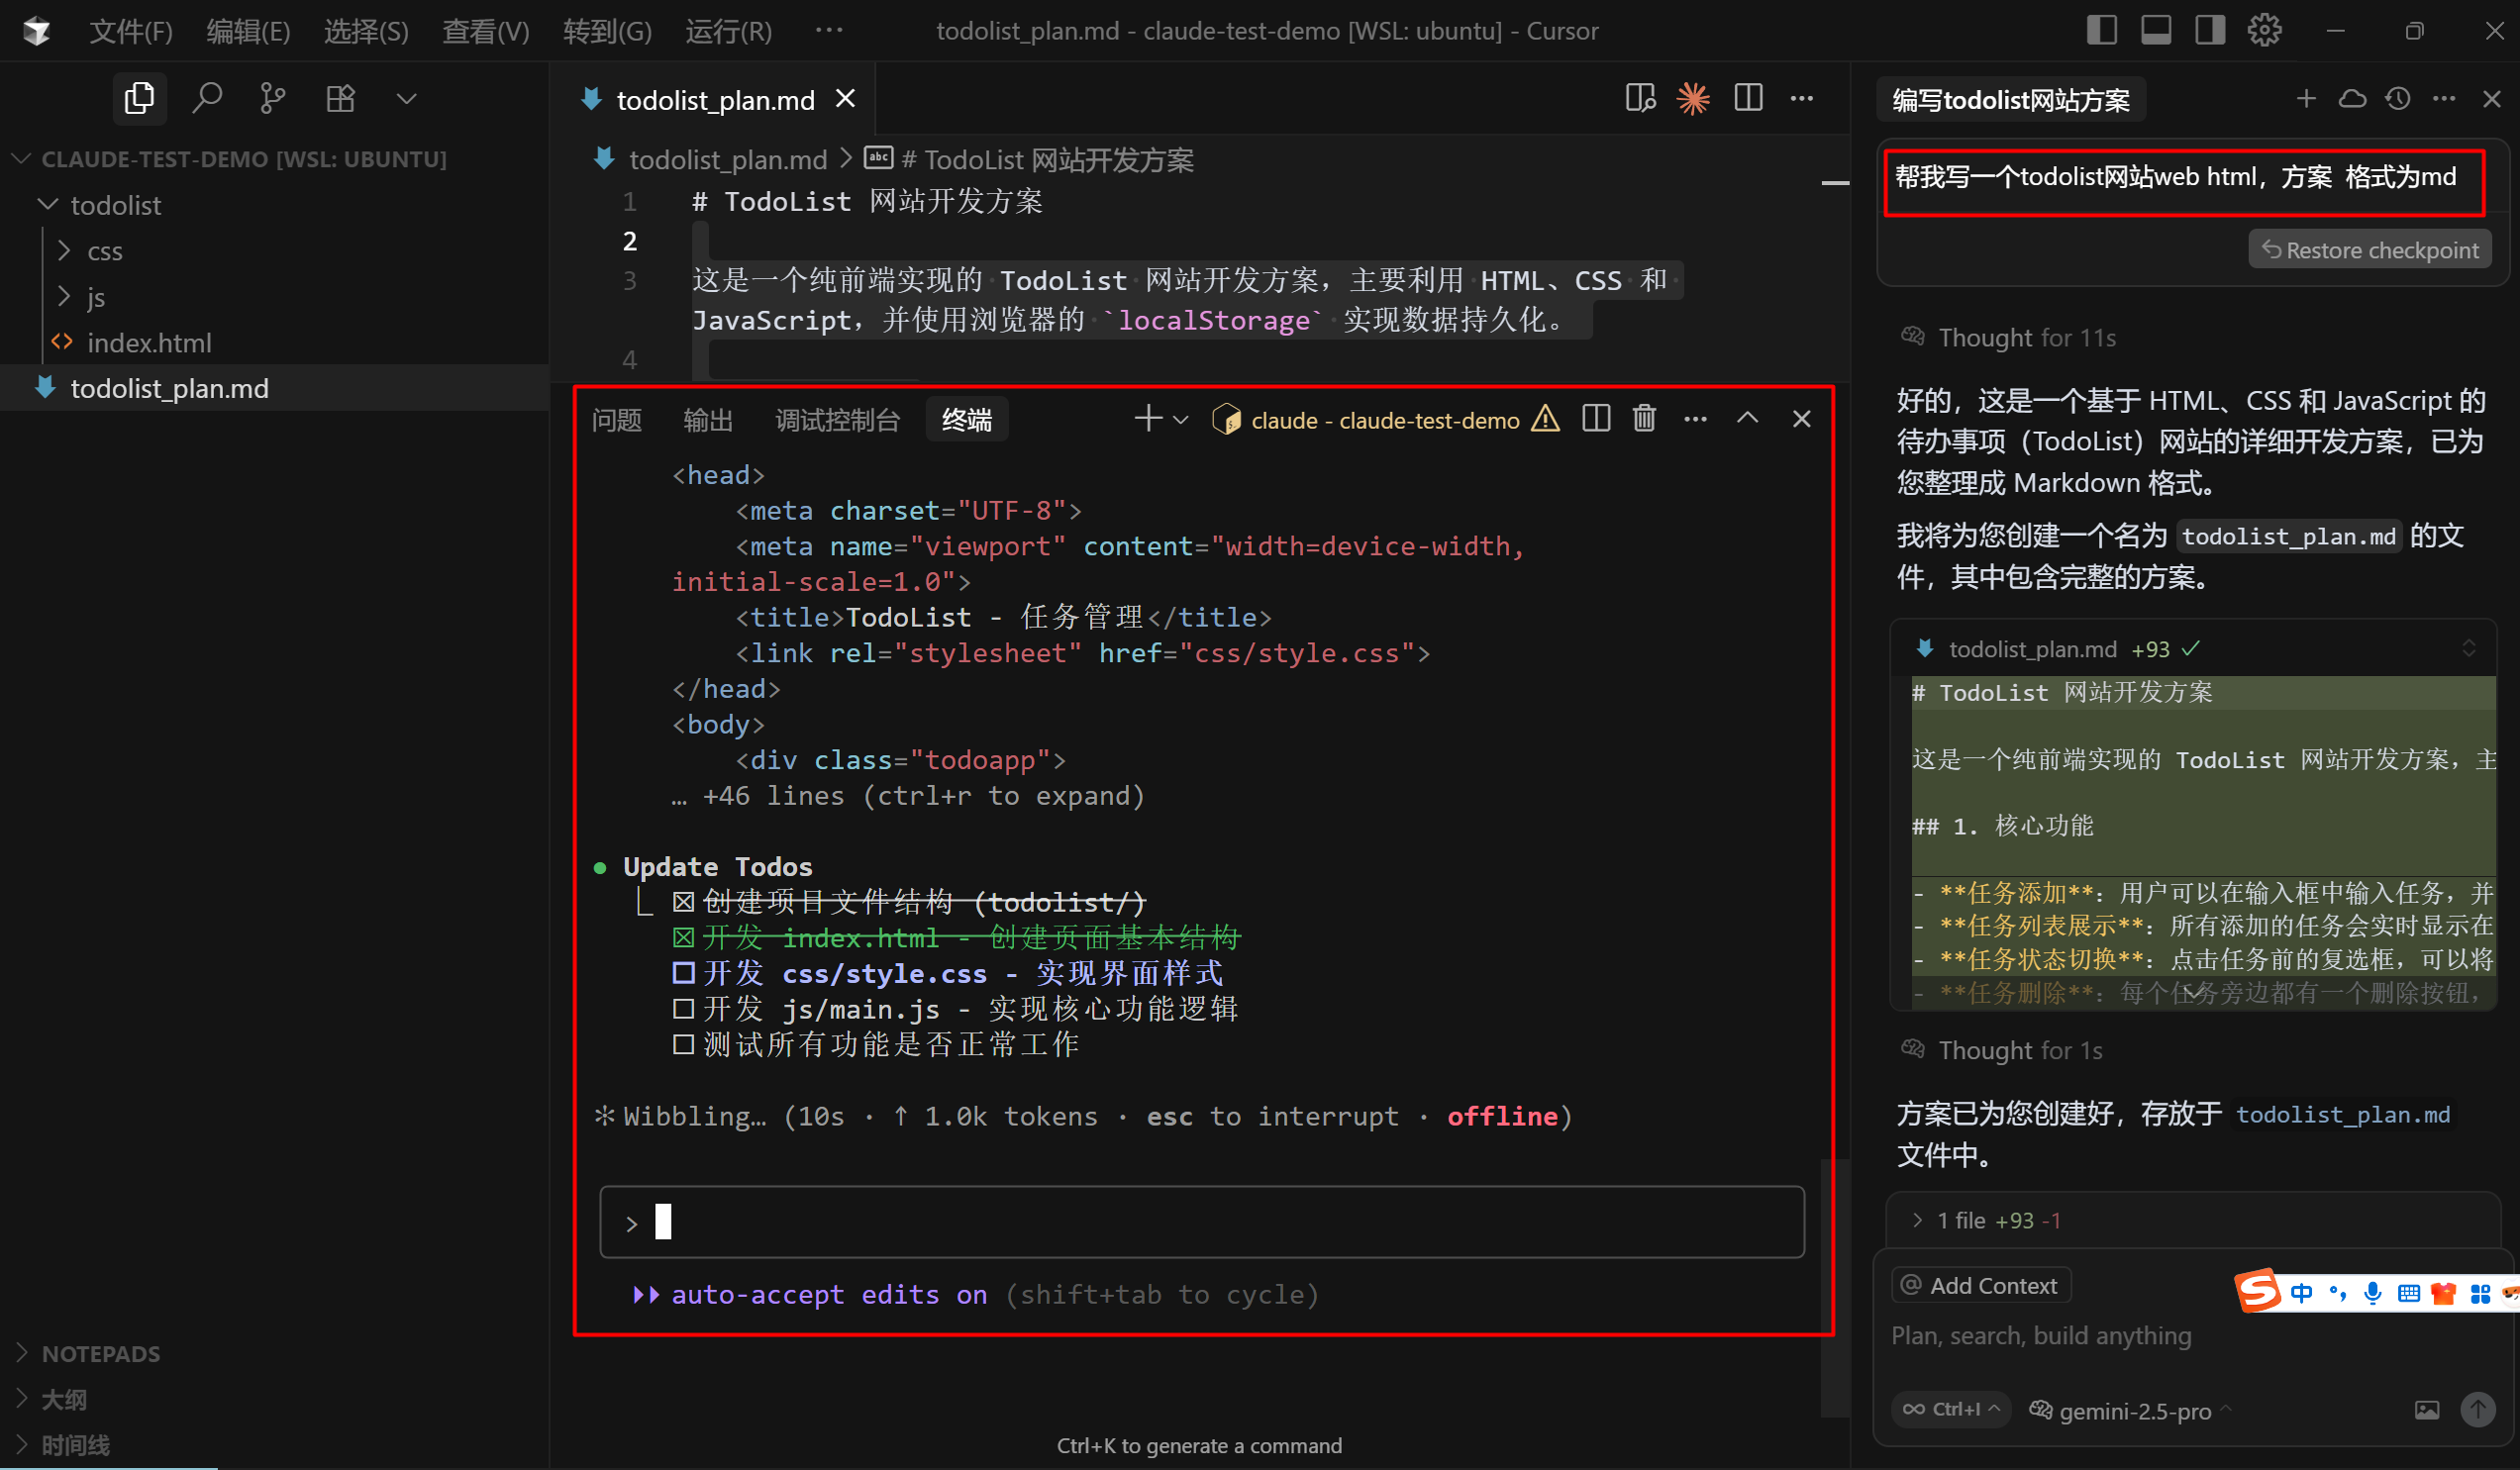
Task: Click the Add Context button
Action: pyautogui.click(x=1980, y=1284)
